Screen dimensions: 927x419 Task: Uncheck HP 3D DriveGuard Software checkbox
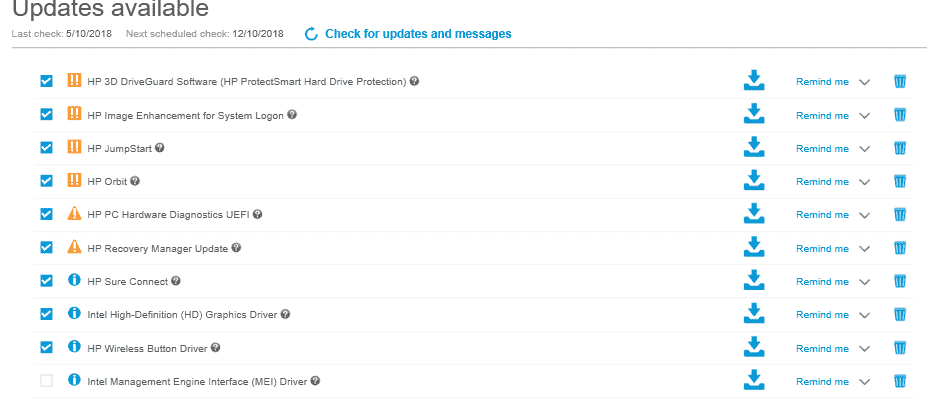click(46, 81)
